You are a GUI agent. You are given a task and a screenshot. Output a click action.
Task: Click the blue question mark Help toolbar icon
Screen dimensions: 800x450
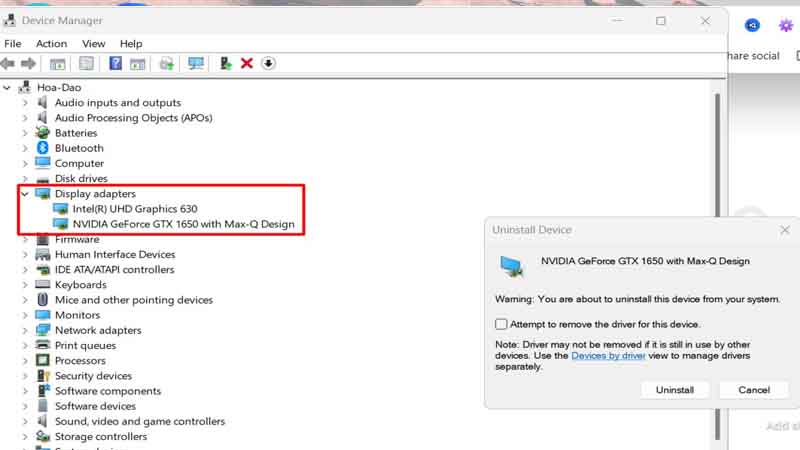(x=116, y=63)
